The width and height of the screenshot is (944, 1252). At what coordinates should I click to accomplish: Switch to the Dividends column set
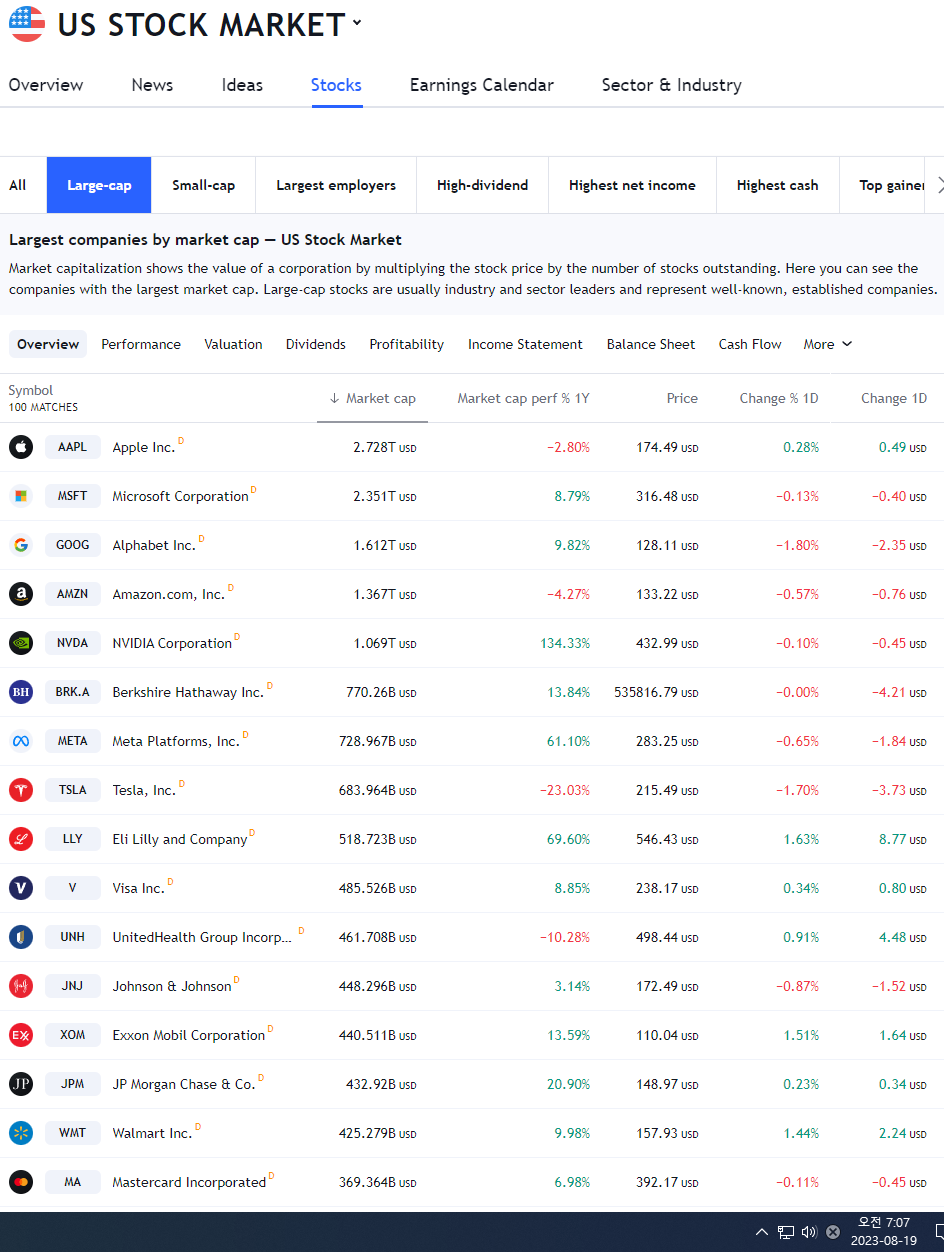(316, 344)
